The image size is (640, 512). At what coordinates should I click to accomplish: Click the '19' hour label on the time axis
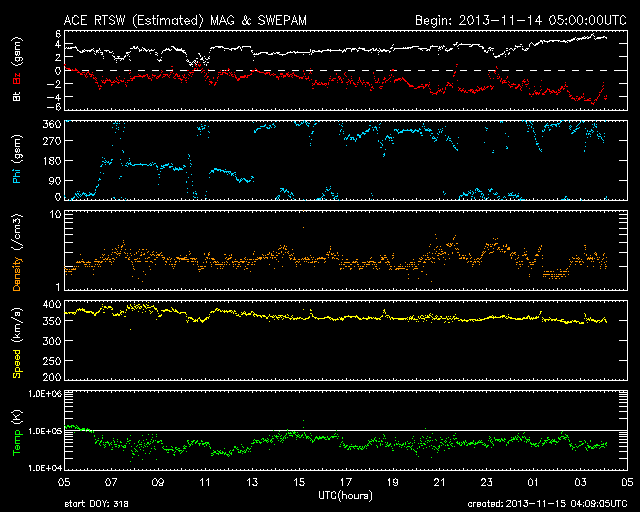click(x=392, y=482)
